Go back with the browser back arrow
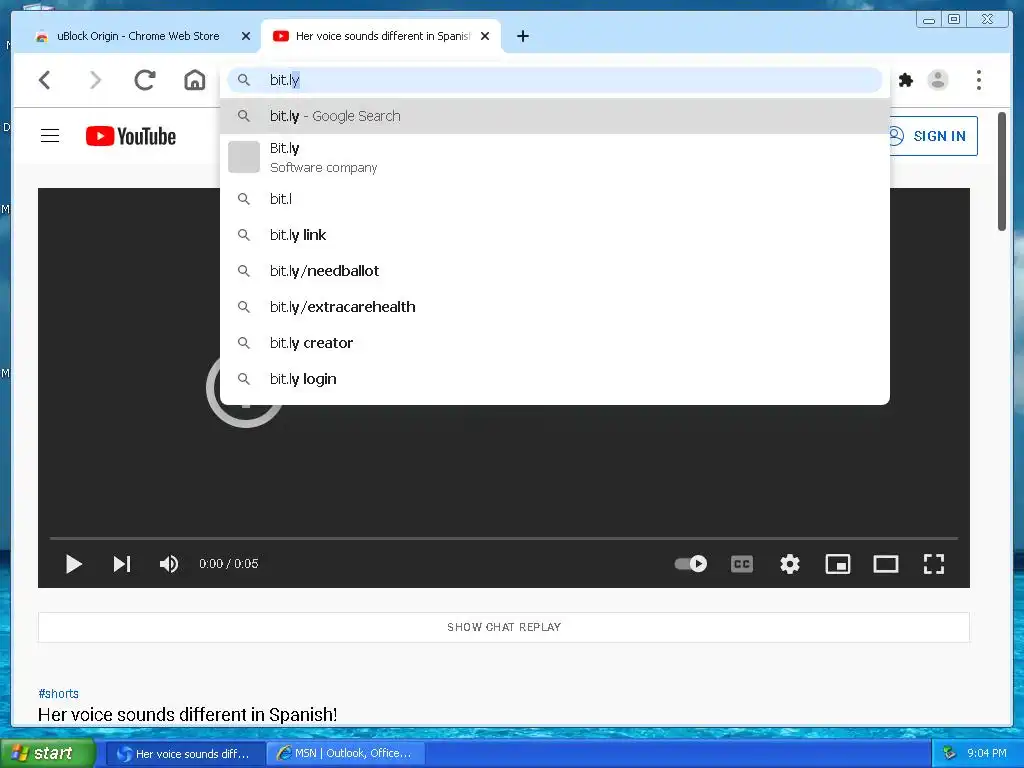The image size is (1024, 768). tap(44, 80)
